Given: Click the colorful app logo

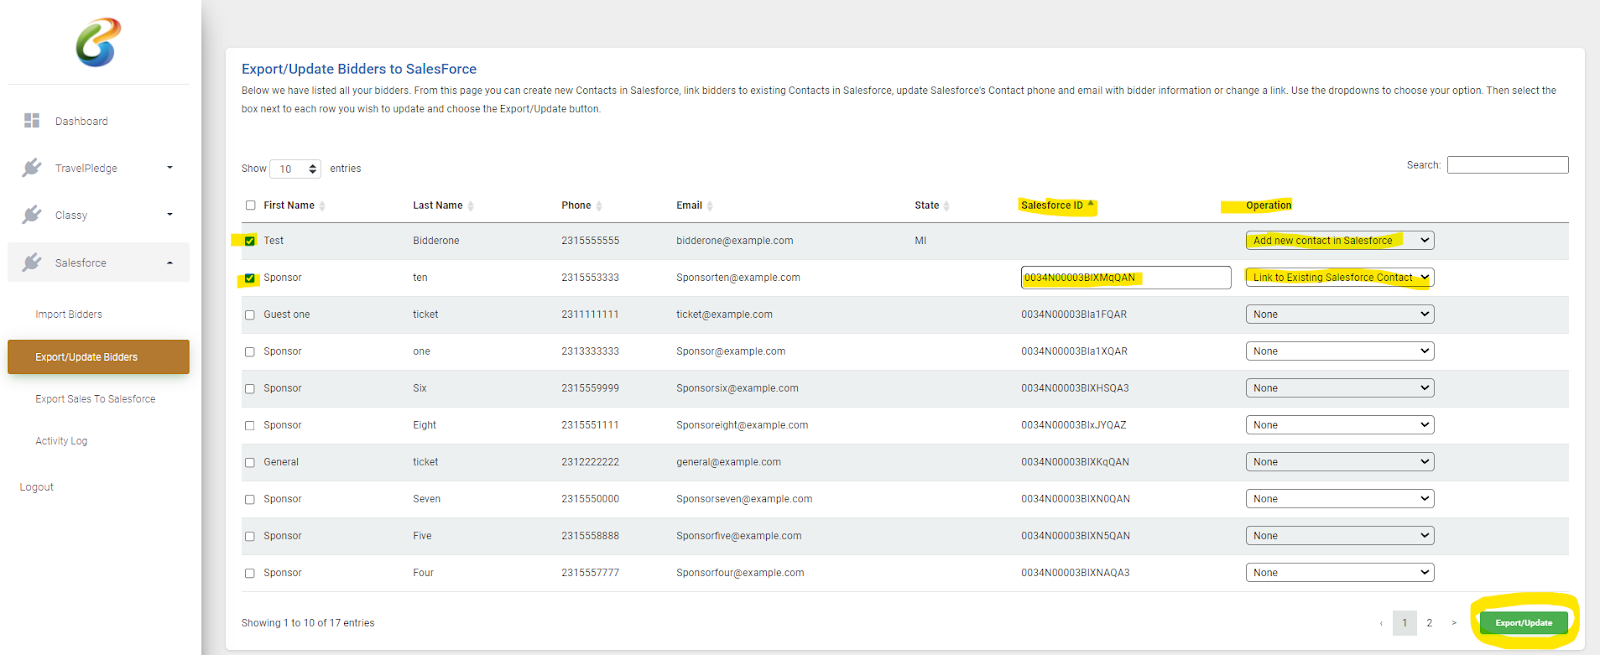Looking at the screenshot, I should [x=98, y=42].
